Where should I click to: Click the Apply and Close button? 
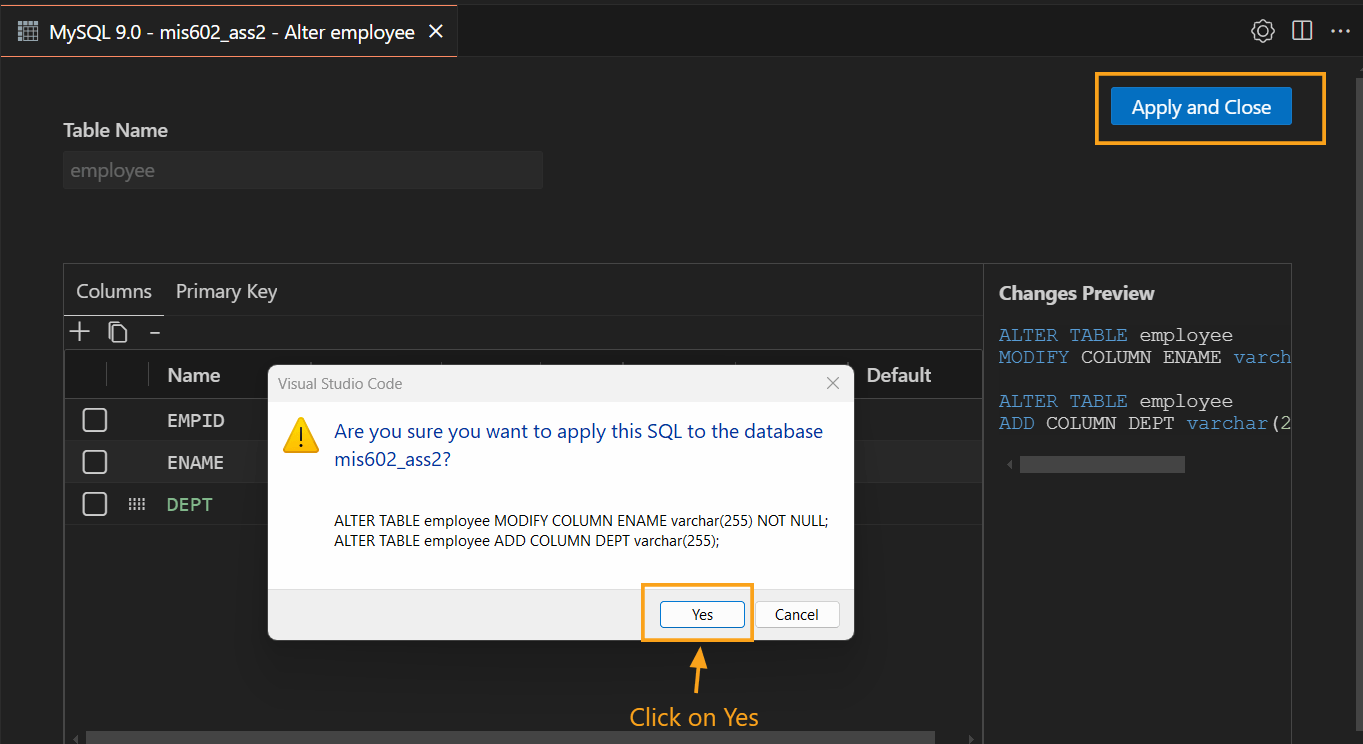1200,106
